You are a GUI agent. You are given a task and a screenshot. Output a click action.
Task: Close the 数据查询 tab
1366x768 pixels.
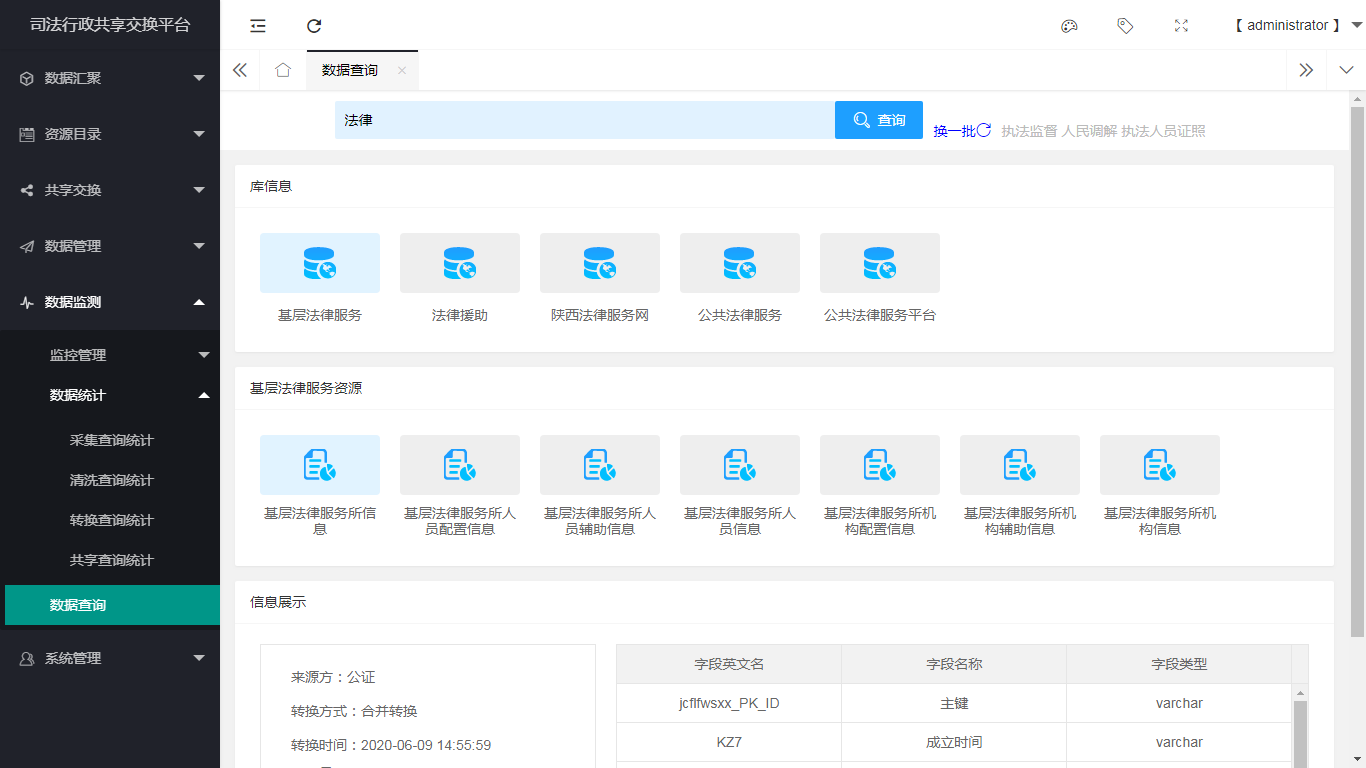point(402,70)
